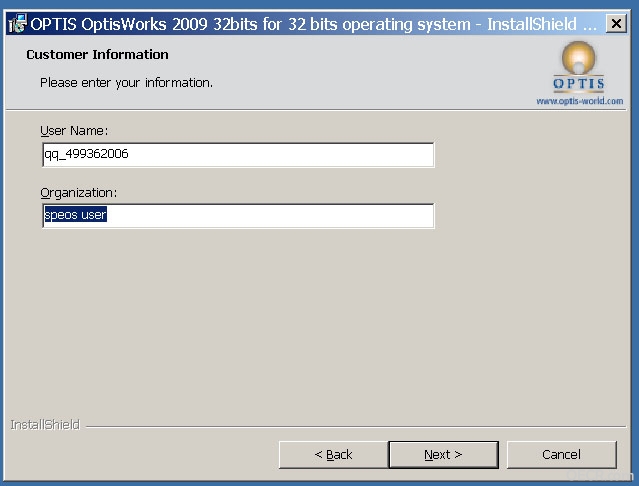Click 'Please enter your information.' text

point(126,83)
